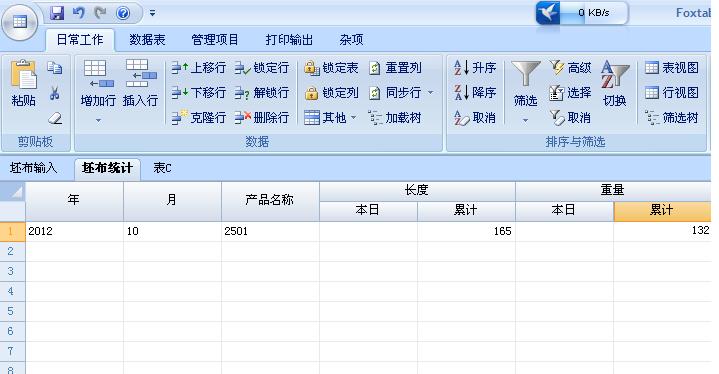Click 累计 header under 长度
The height and width of the screenshot is (374, 719).
pyautogui.click(x=466, y=211)
